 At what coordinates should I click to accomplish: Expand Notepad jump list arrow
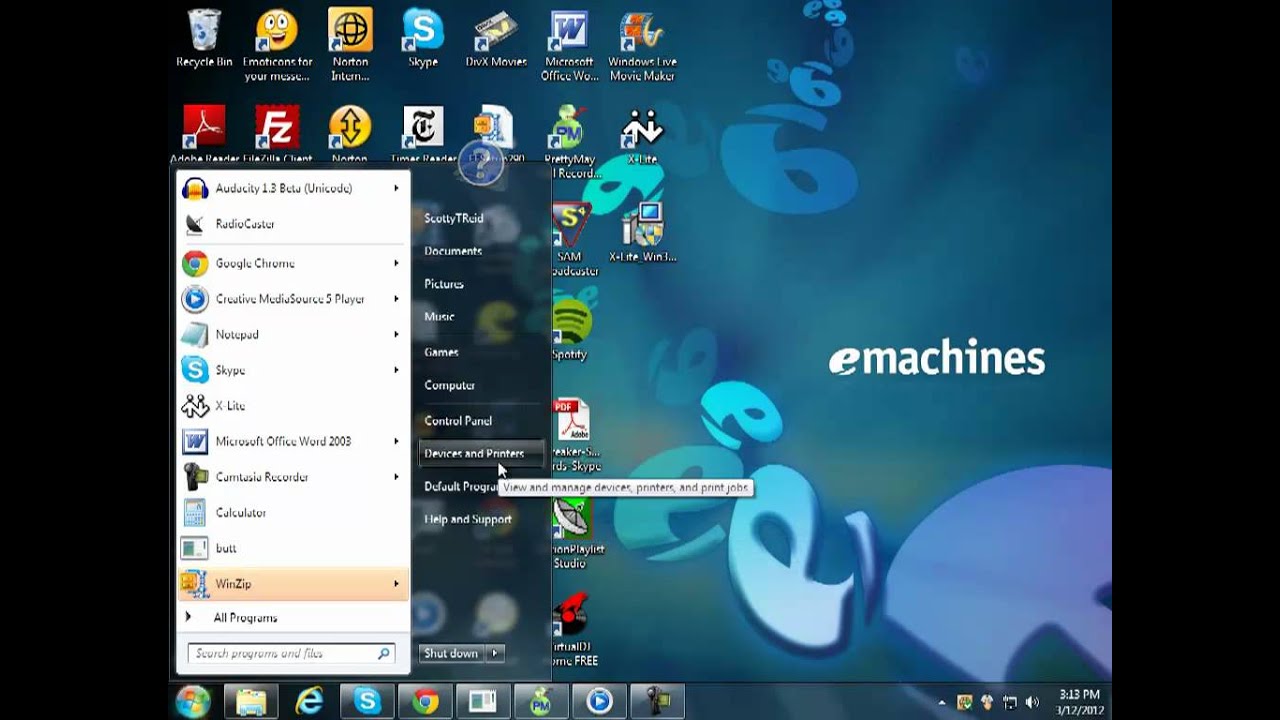396,334
